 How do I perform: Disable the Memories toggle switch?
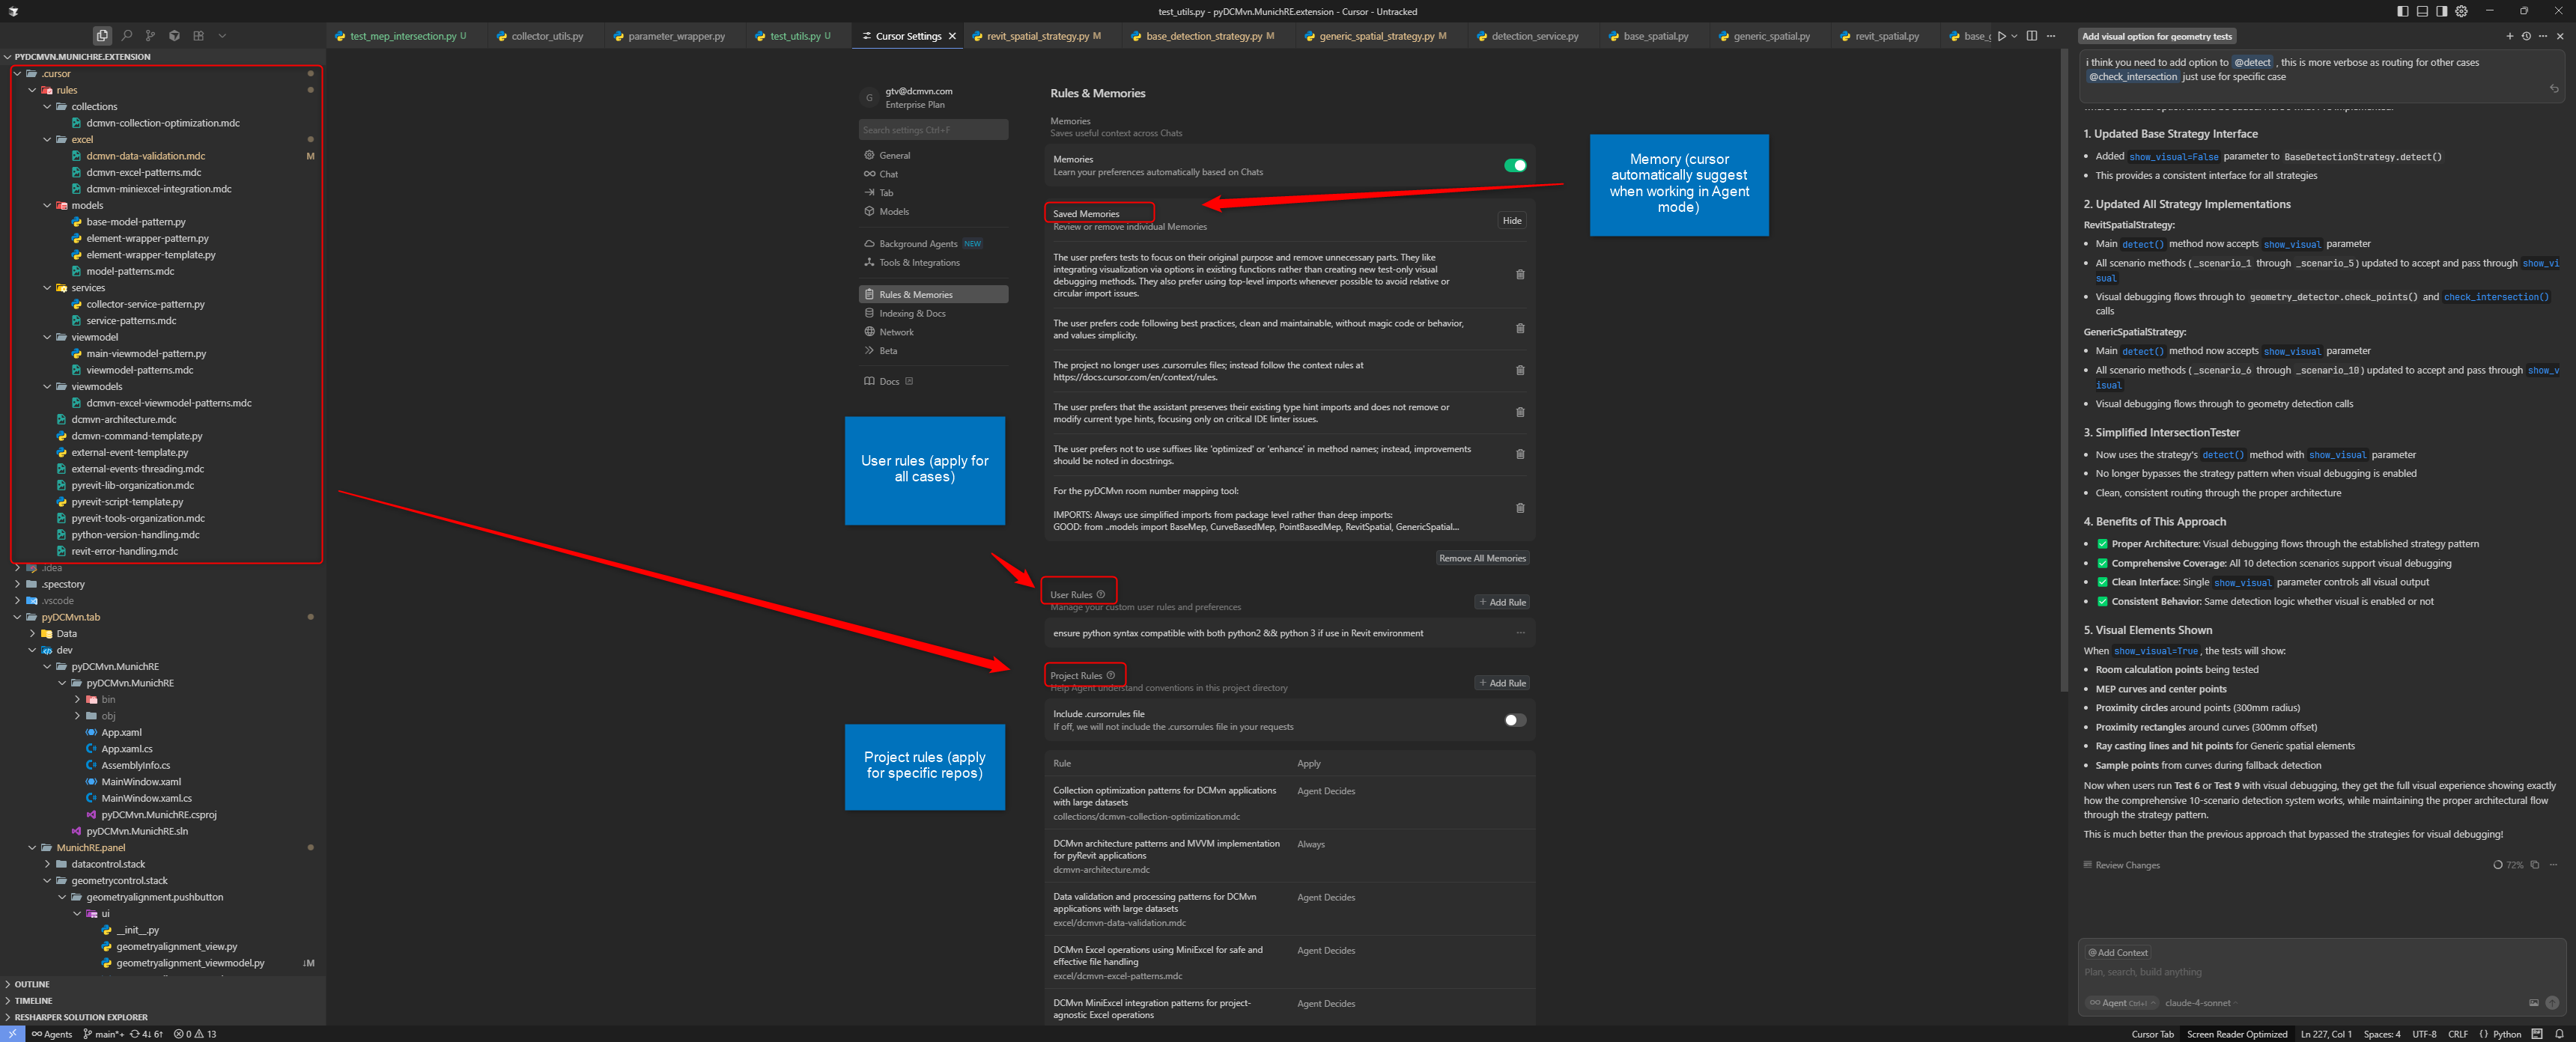pyautogui.click(x=1514, y=166)
